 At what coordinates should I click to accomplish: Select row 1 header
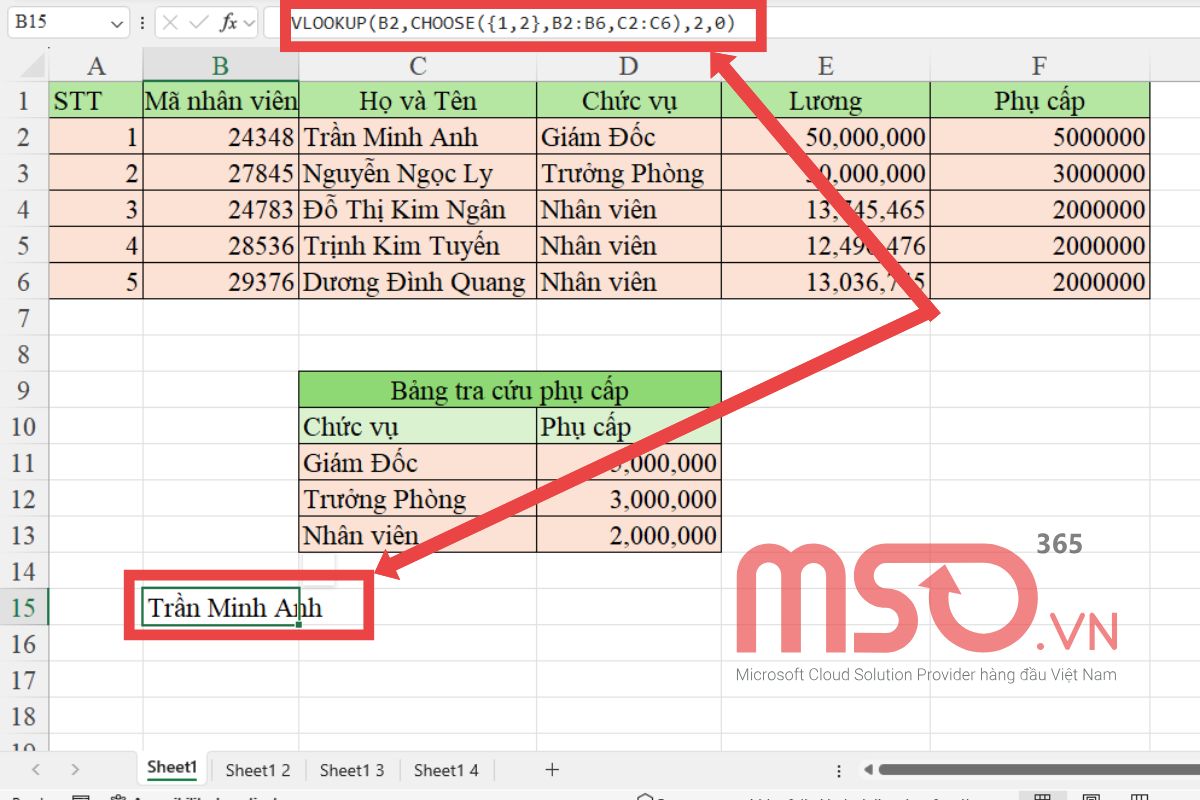24,101
